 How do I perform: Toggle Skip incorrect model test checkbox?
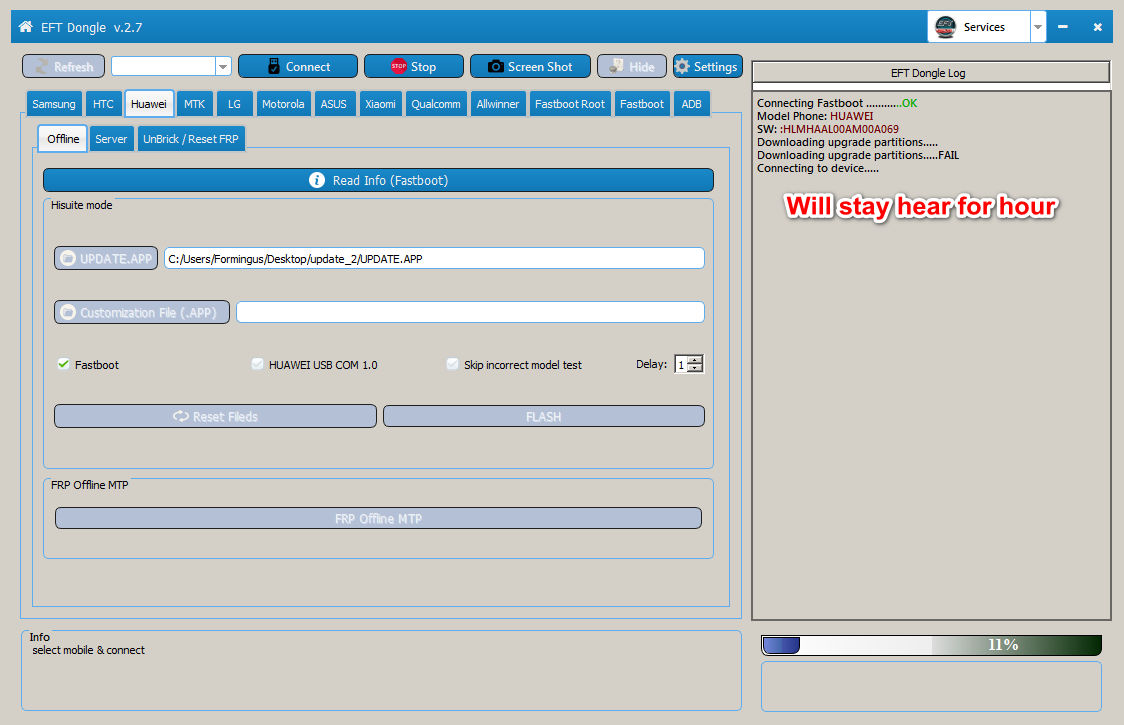click(x=452, y=364)
